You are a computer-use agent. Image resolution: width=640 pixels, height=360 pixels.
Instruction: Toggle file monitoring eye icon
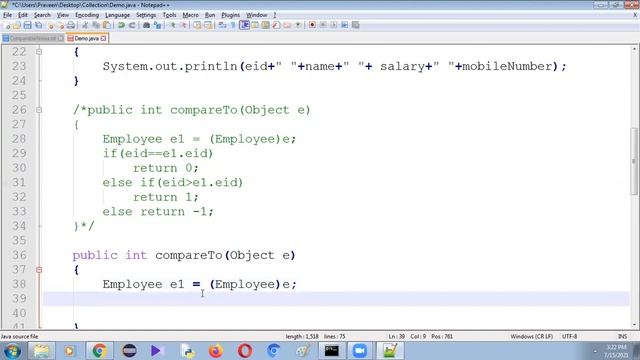[x=298, y=25]
